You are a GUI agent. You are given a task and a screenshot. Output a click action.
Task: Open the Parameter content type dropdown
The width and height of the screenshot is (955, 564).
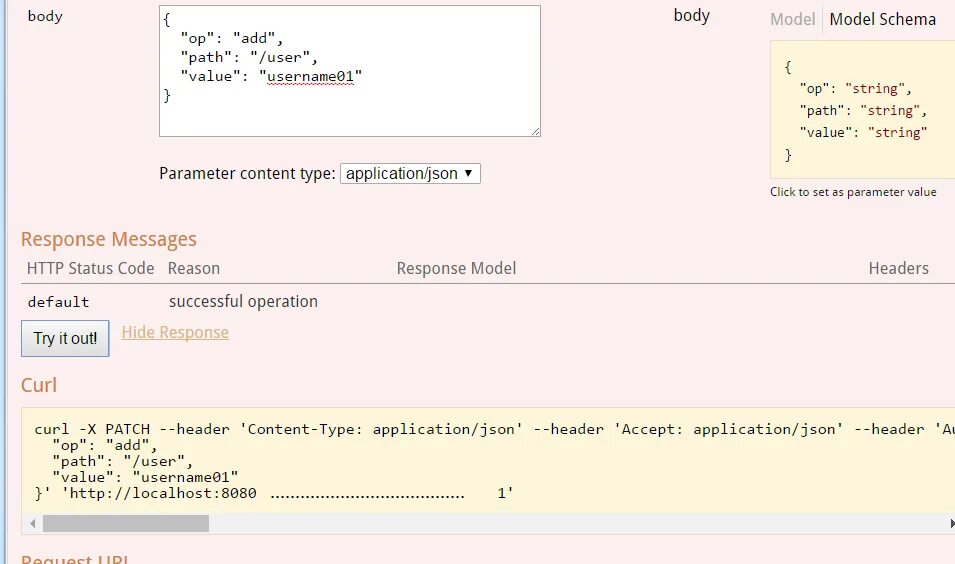(410, 174)
